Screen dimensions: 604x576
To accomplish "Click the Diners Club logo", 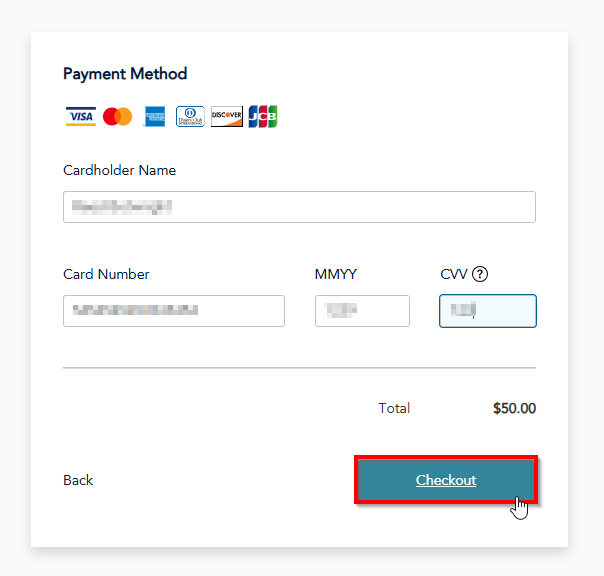I will tap(190, 116).
